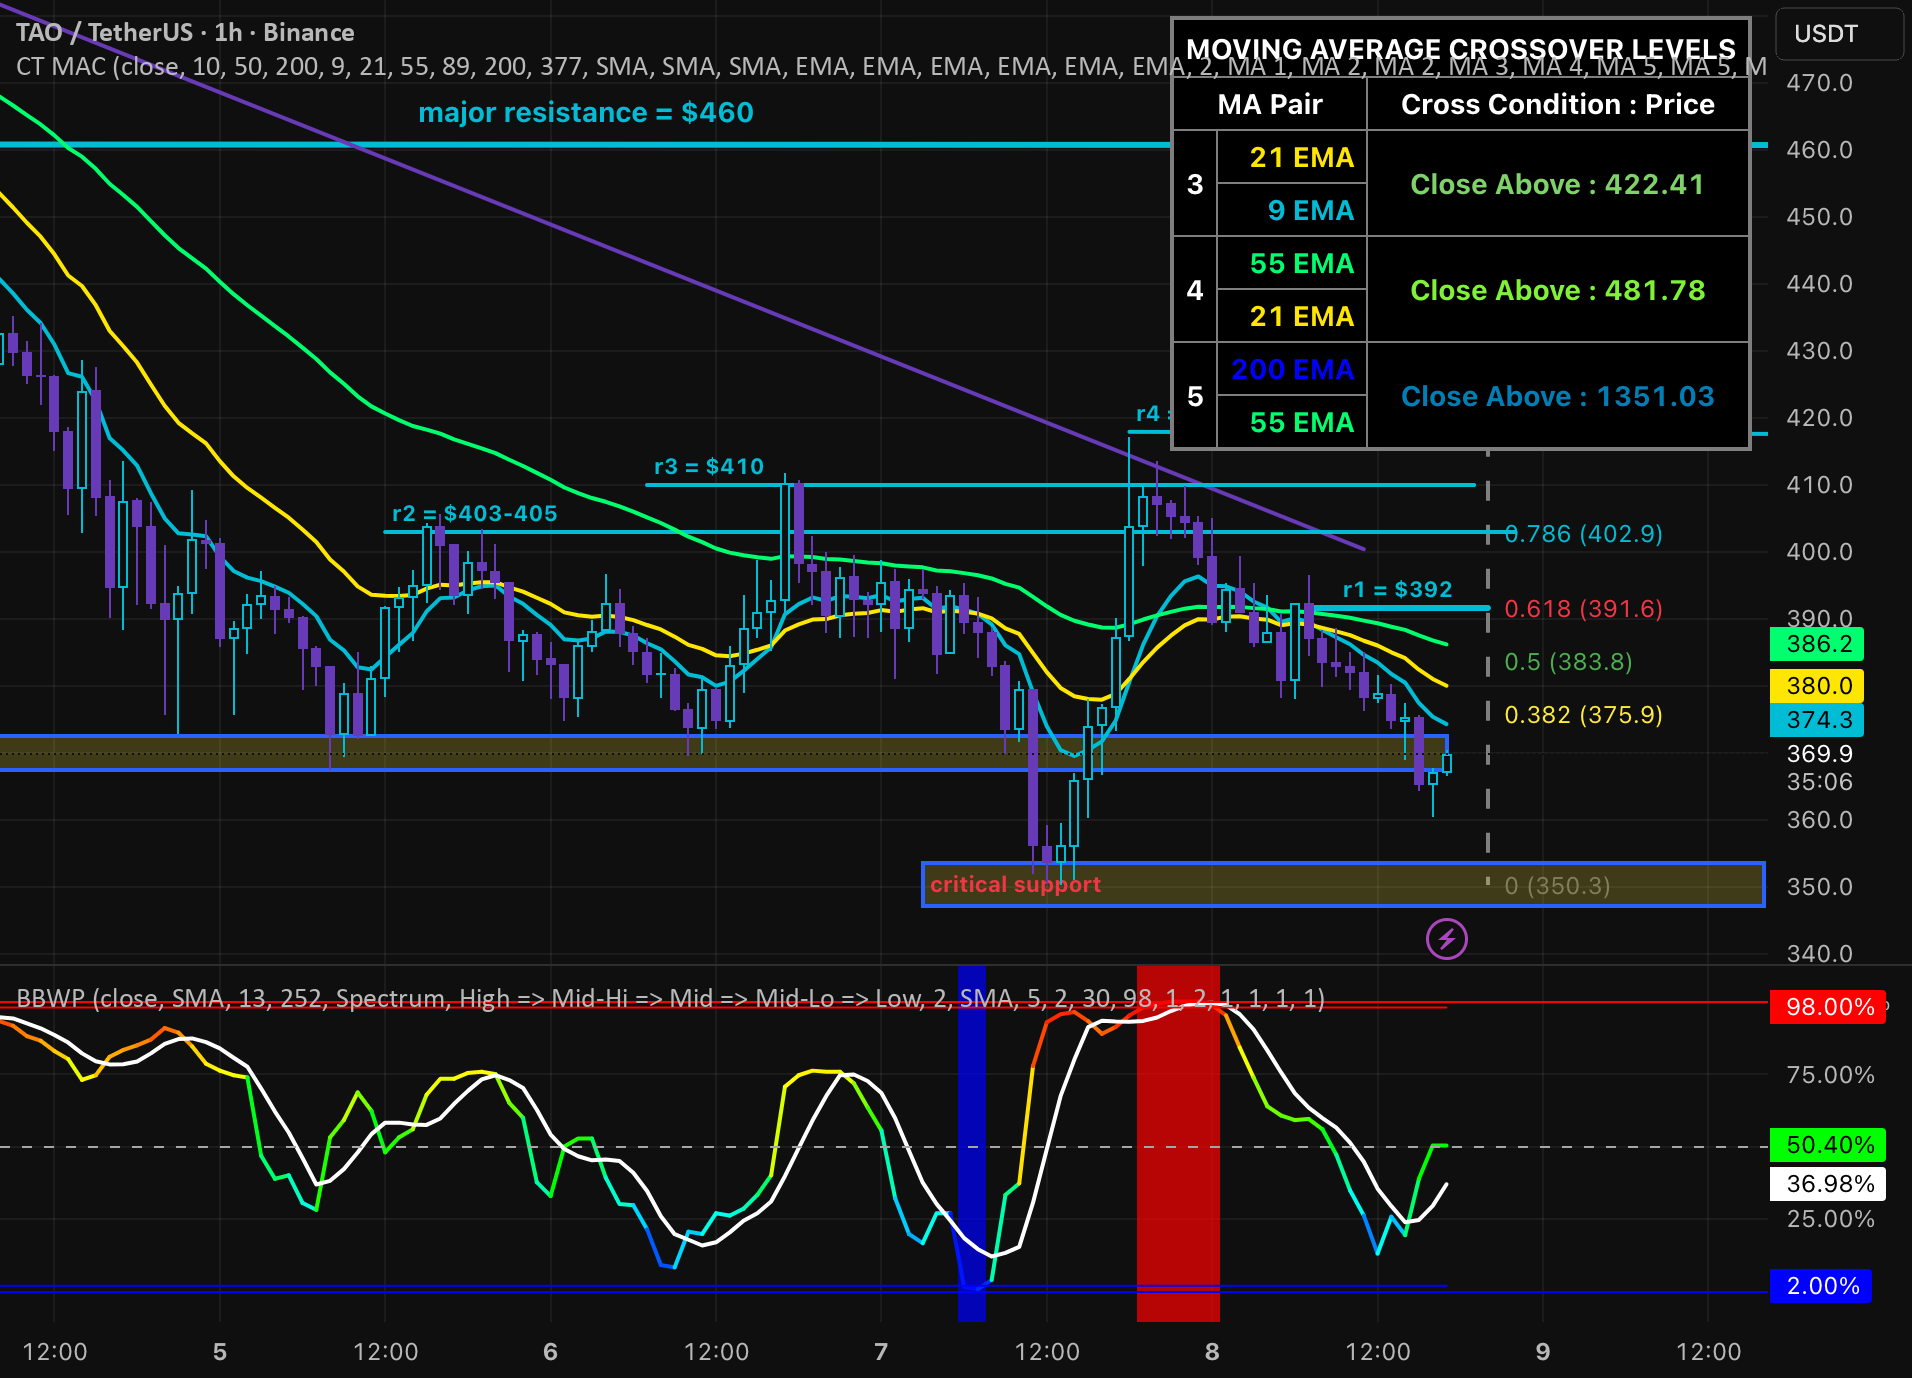This screenshot has width=1912, height=1378.
Task: Click date 8 on the time axis
Action: click(1212, 1352)
